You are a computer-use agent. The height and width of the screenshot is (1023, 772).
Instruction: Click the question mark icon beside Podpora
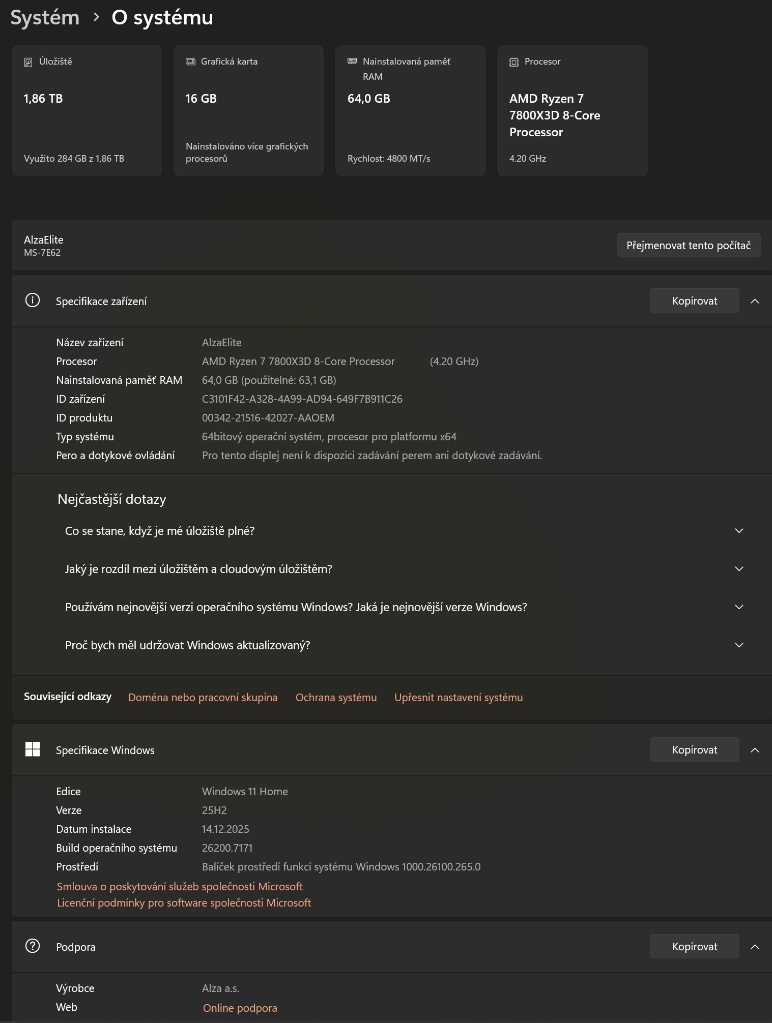[33, 946]
